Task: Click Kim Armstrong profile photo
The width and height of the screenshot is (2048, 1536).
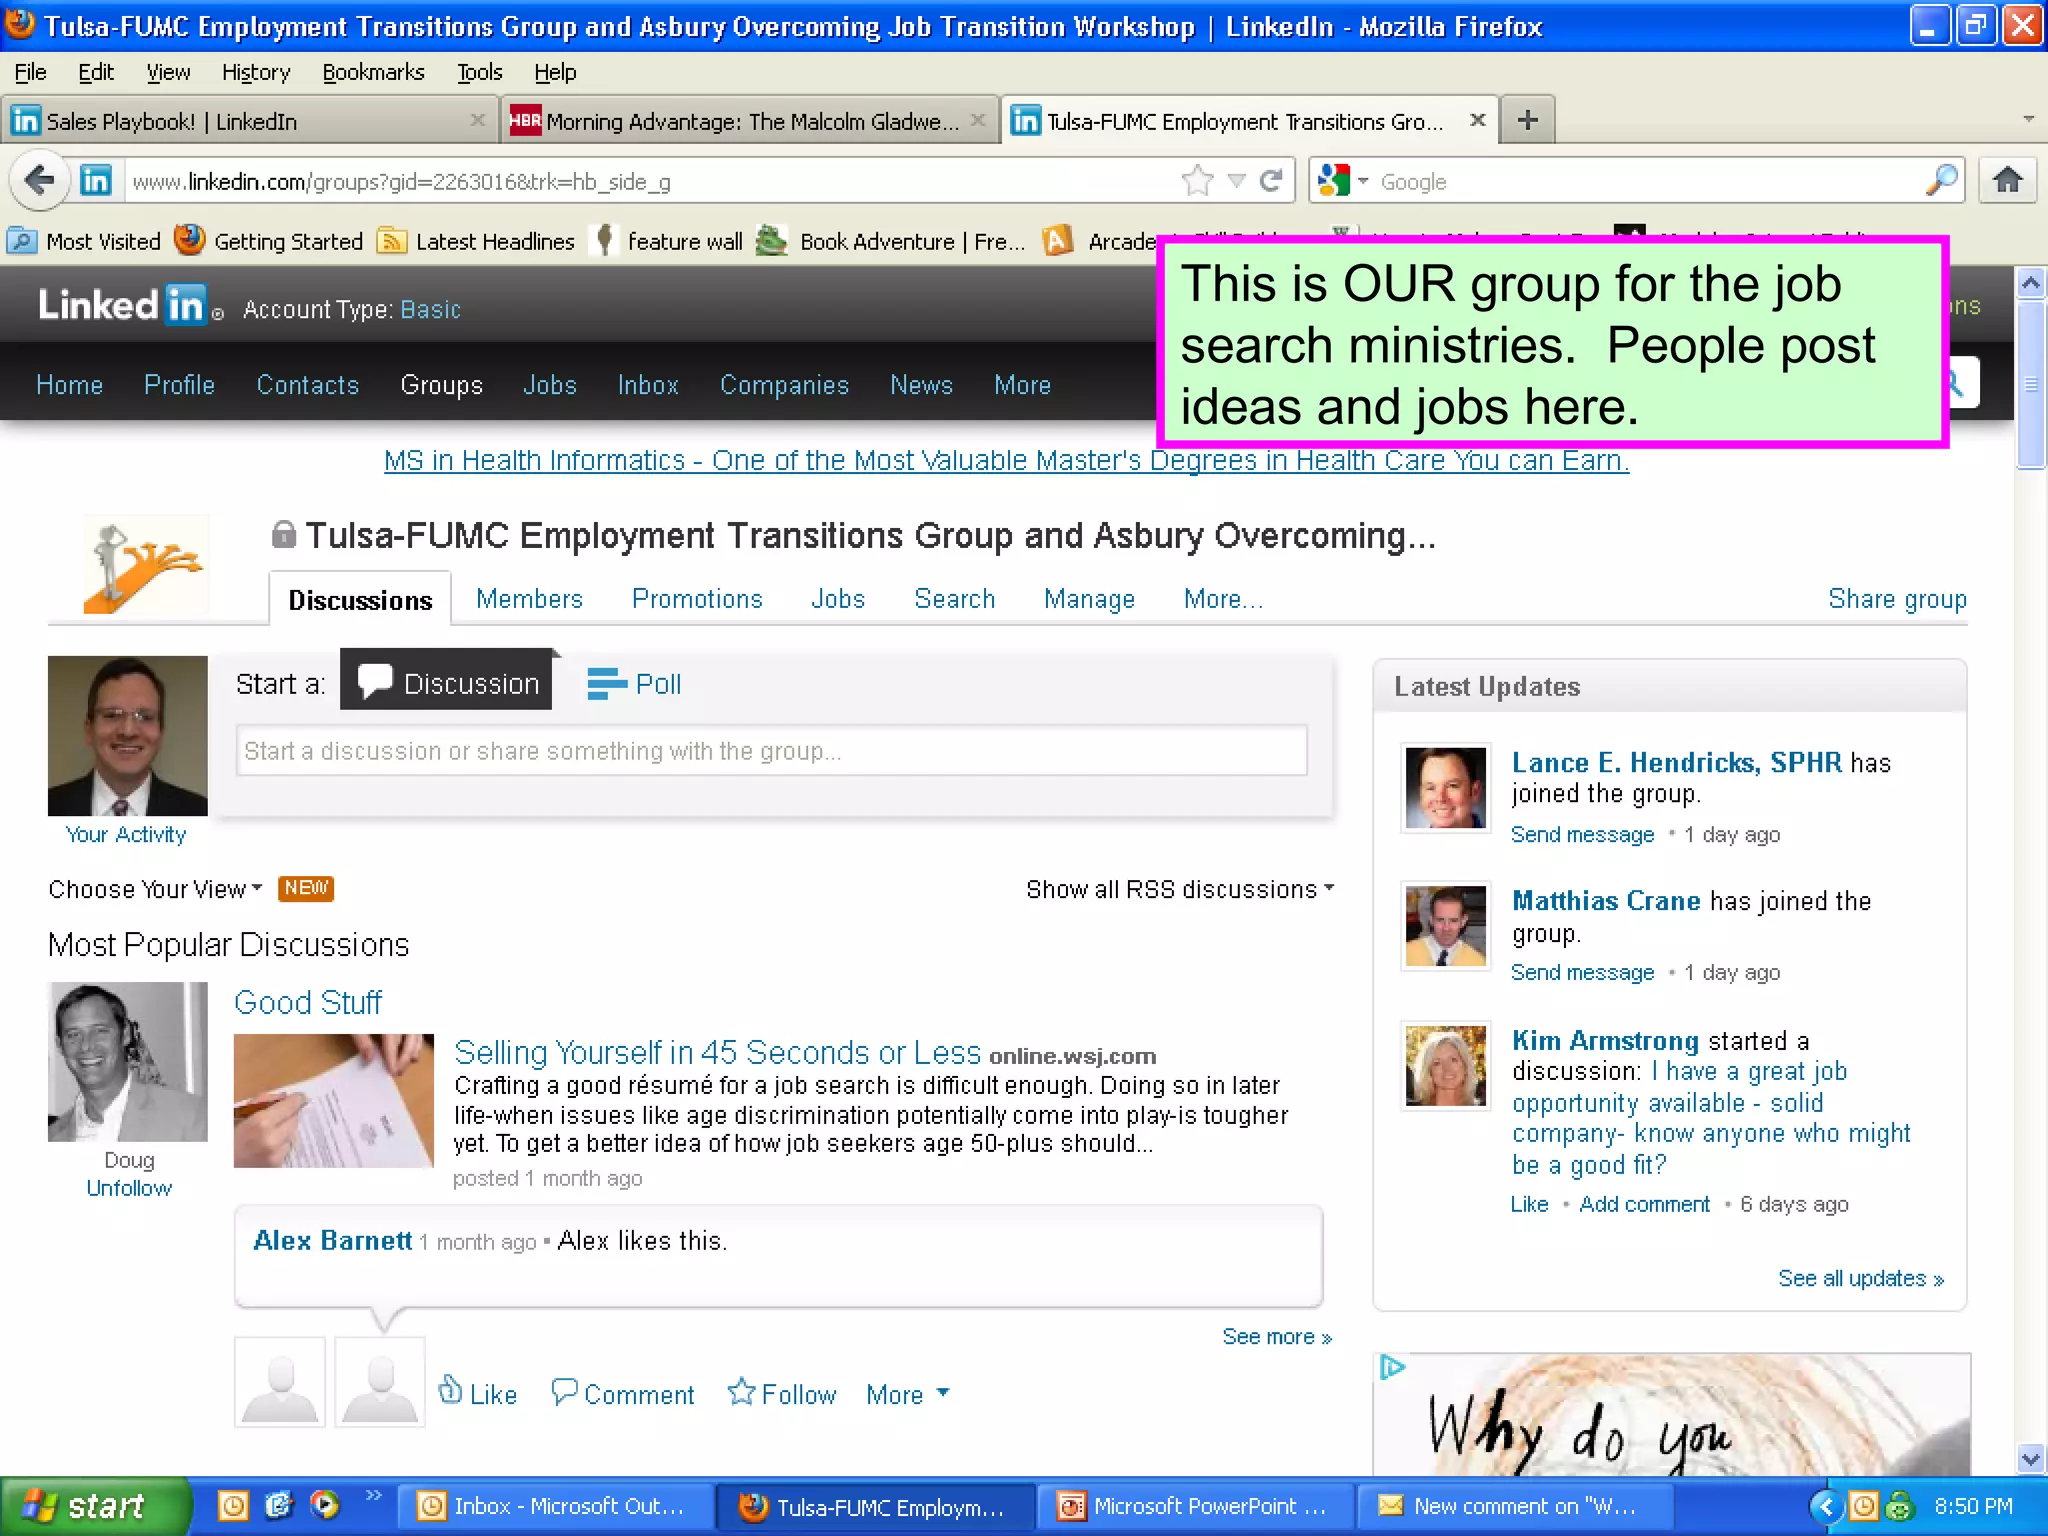Action: (1445, 1066)
